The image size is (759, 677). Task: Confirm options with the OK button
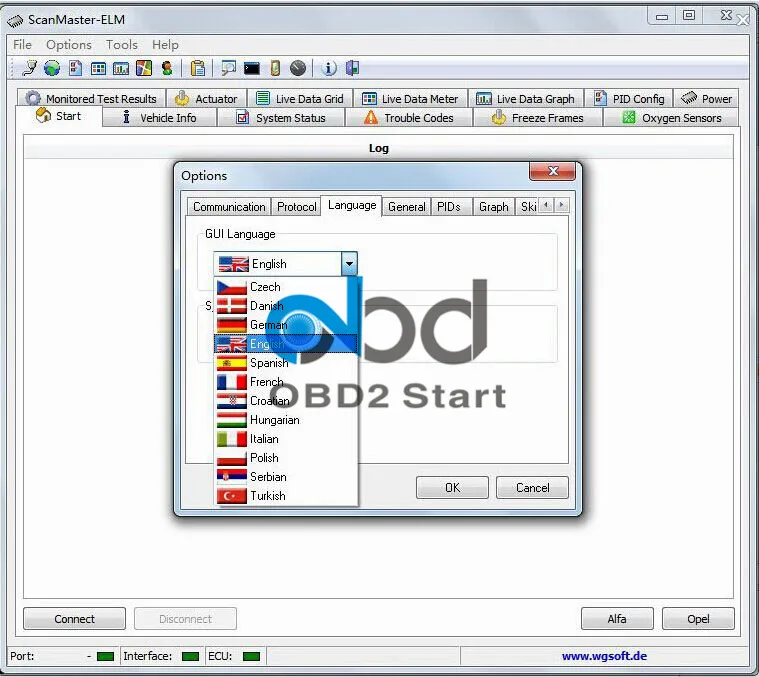[452, 488]
